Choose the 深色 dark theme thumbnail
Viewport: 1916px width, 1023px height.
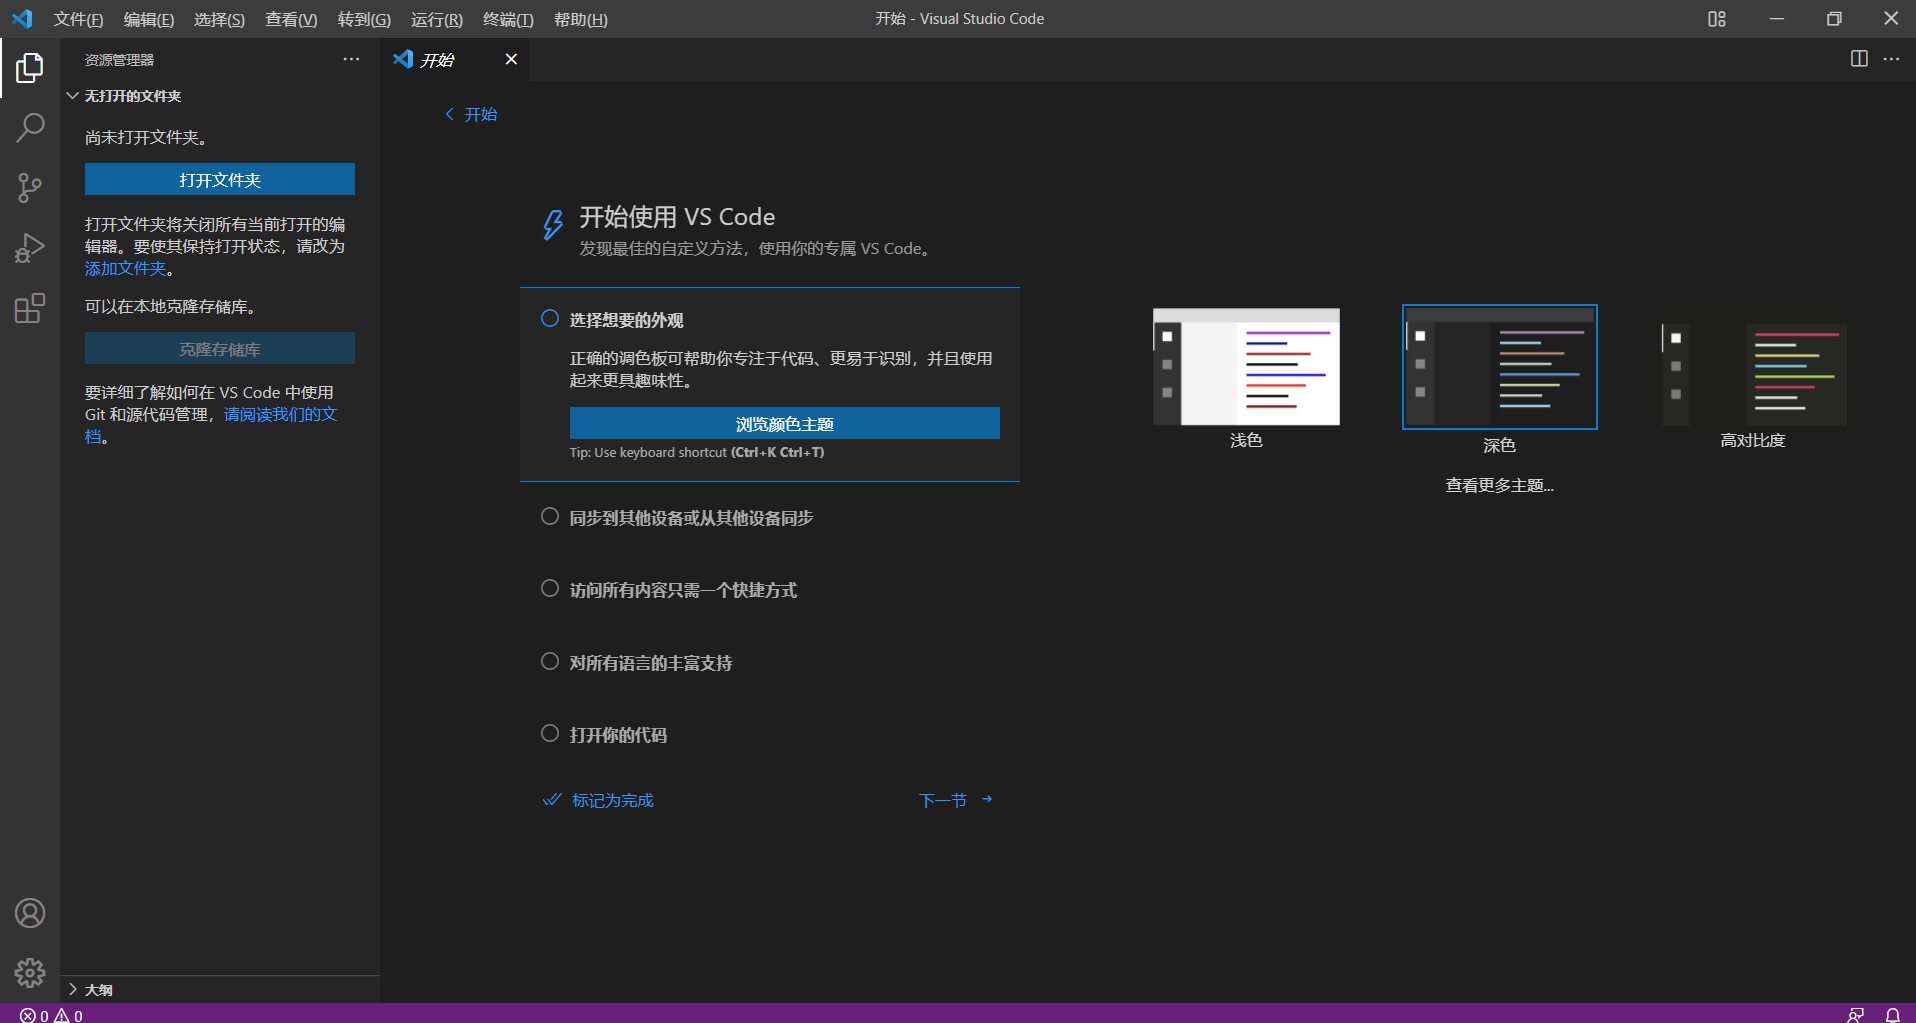click(x=1500, y=367)
